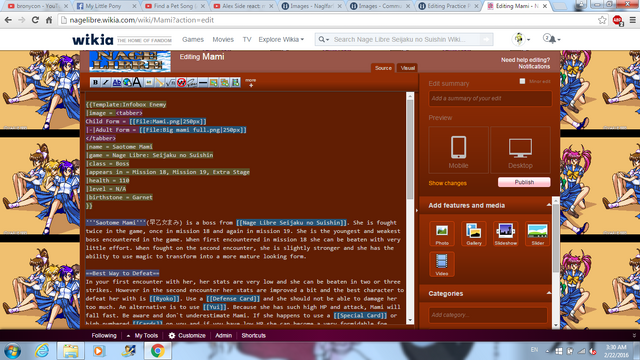
Task: Bookmark page with star icon
Action: [602, 20]
